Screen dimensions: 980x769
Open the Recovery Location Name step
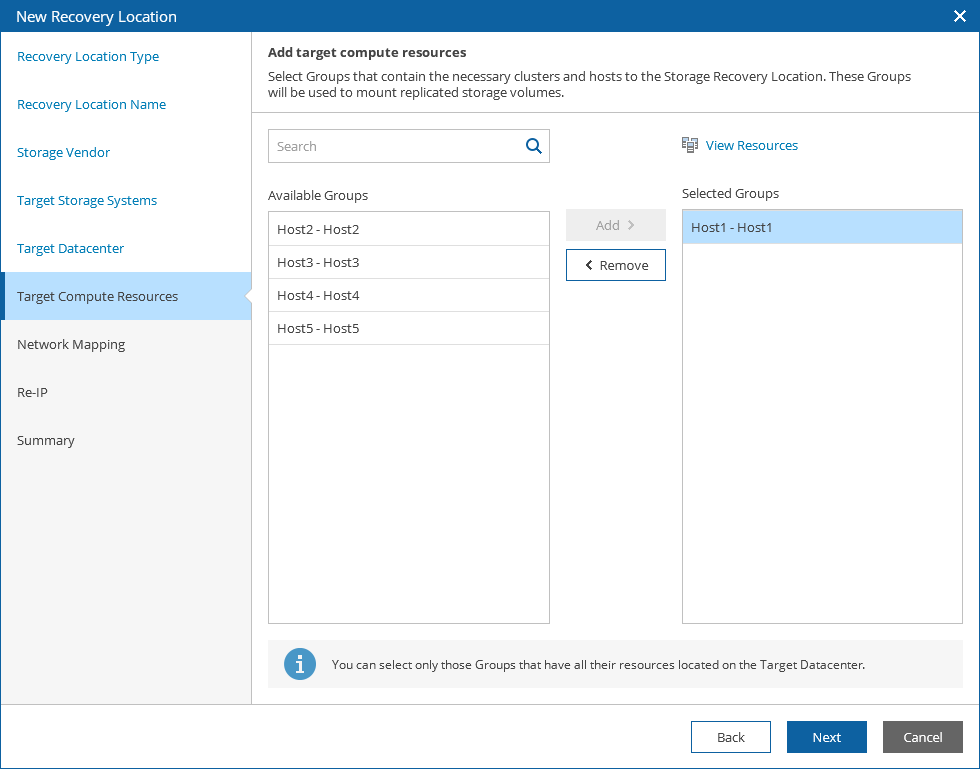coord(92,105)
